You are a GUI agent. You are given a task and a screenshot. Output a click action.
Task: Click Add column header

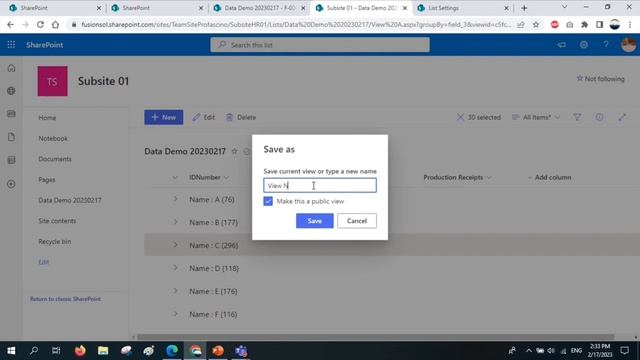[x=549, y=177]
